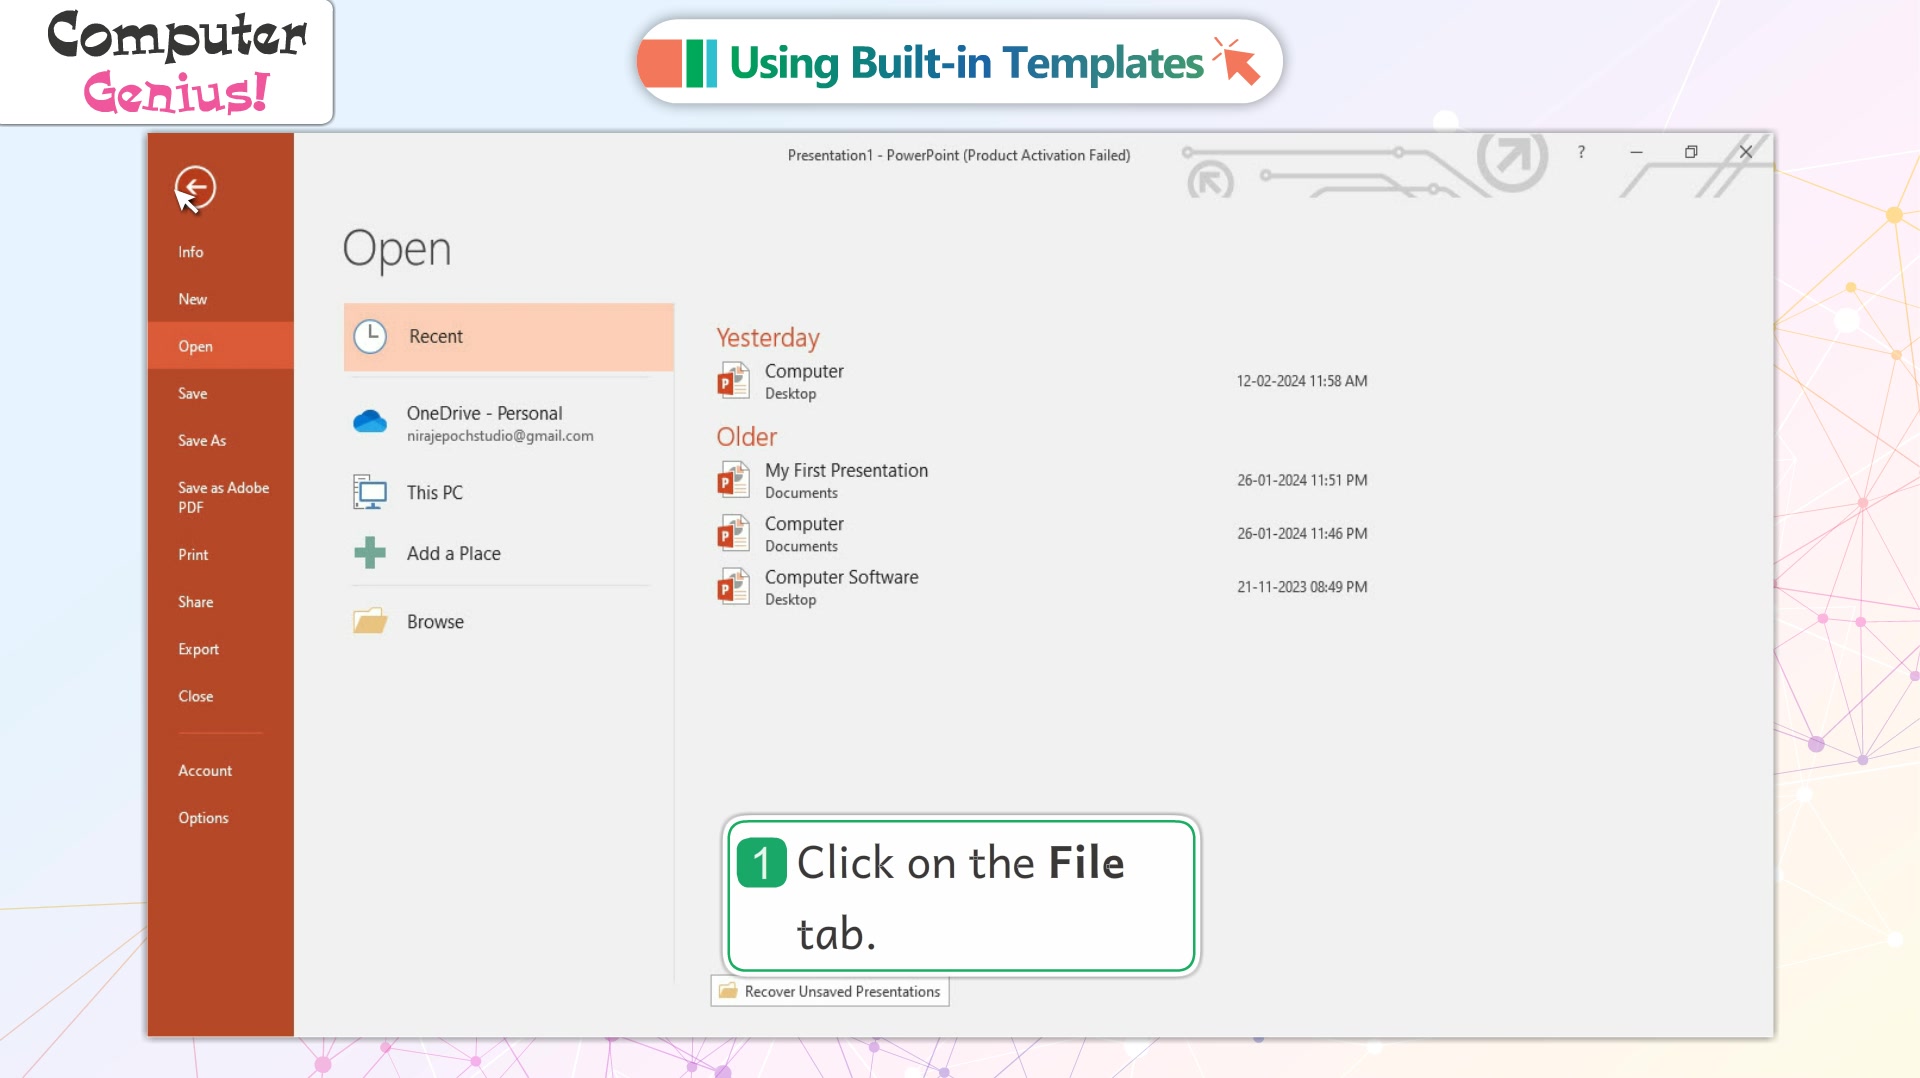
Task: Click PowerPoint icon of Computer in Documents
Action: point(733,534)
